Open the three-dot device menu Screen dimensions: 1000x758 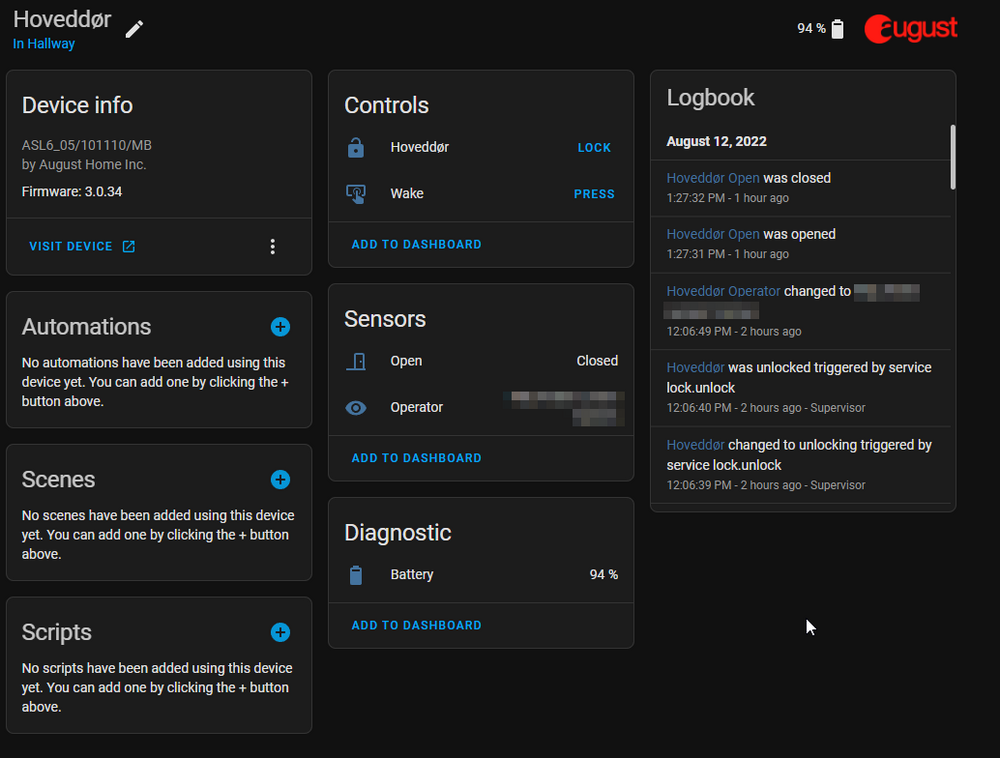tap(272, 246)
